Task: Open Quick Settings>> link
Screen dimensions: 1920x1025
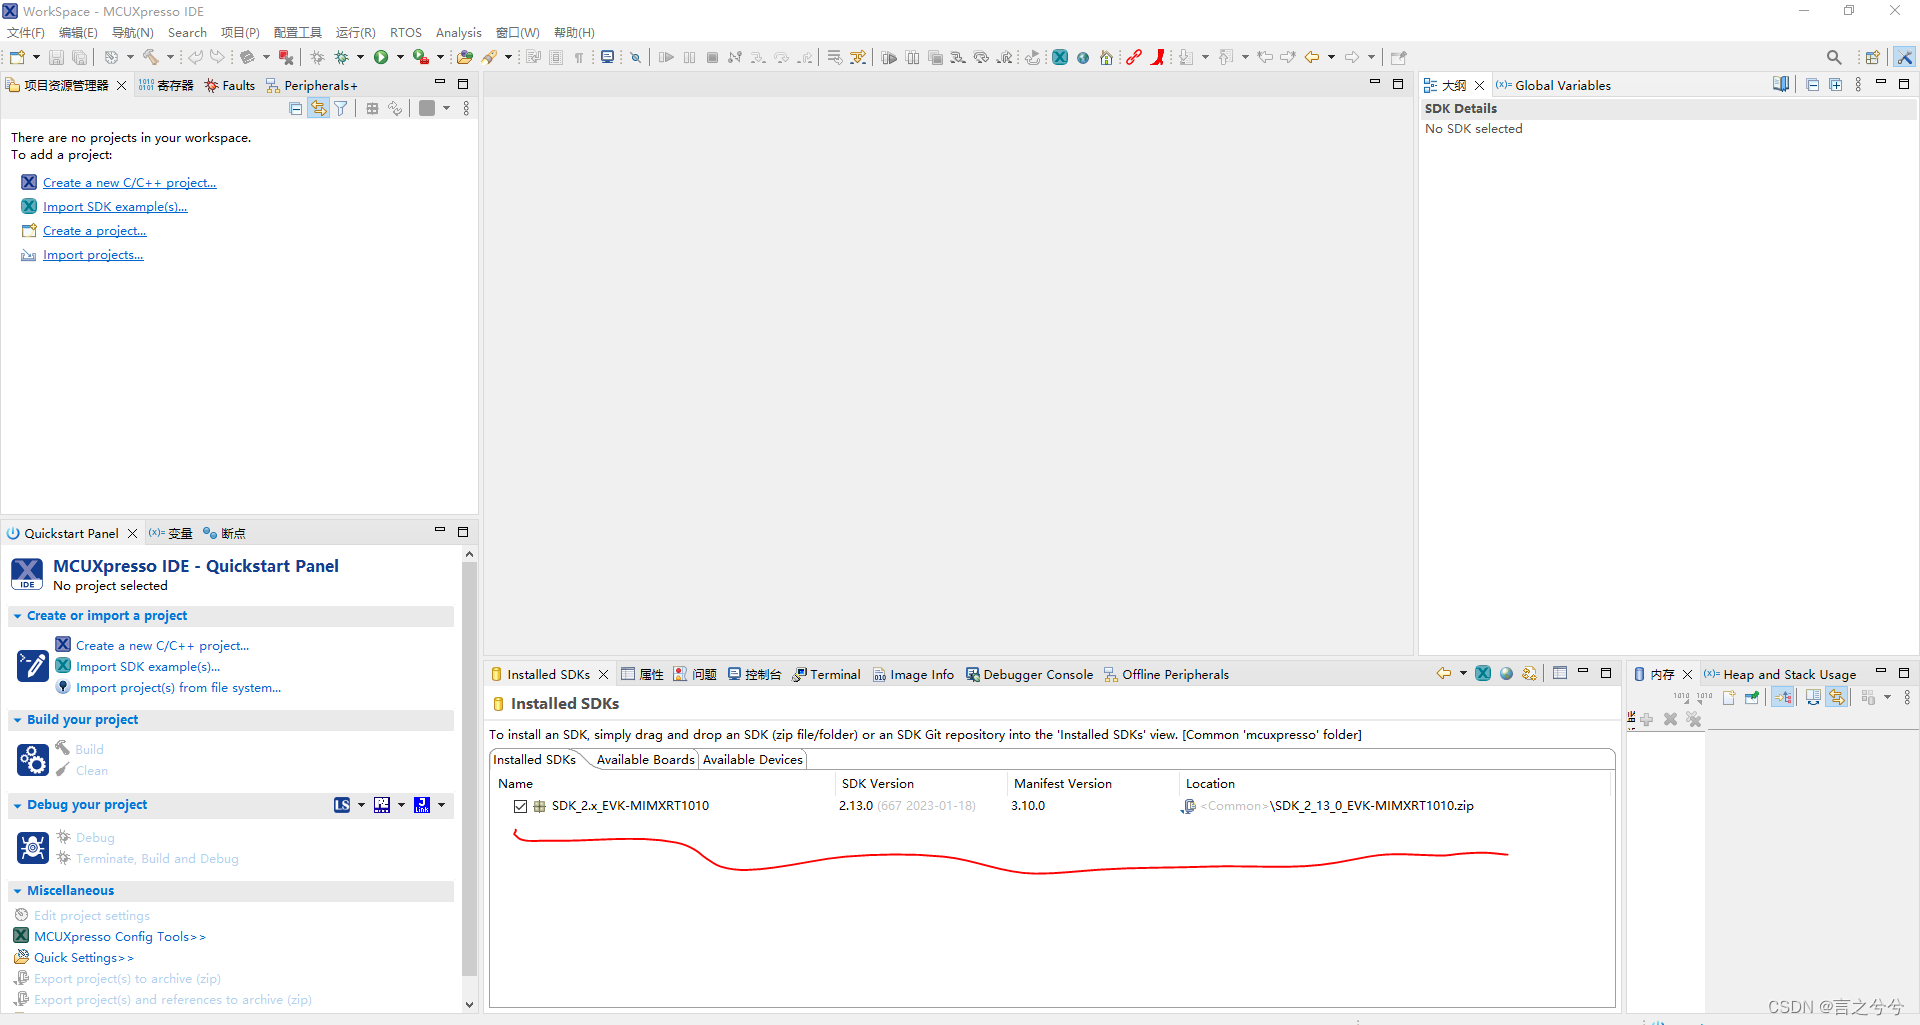Action: click(x=83, y=958)
